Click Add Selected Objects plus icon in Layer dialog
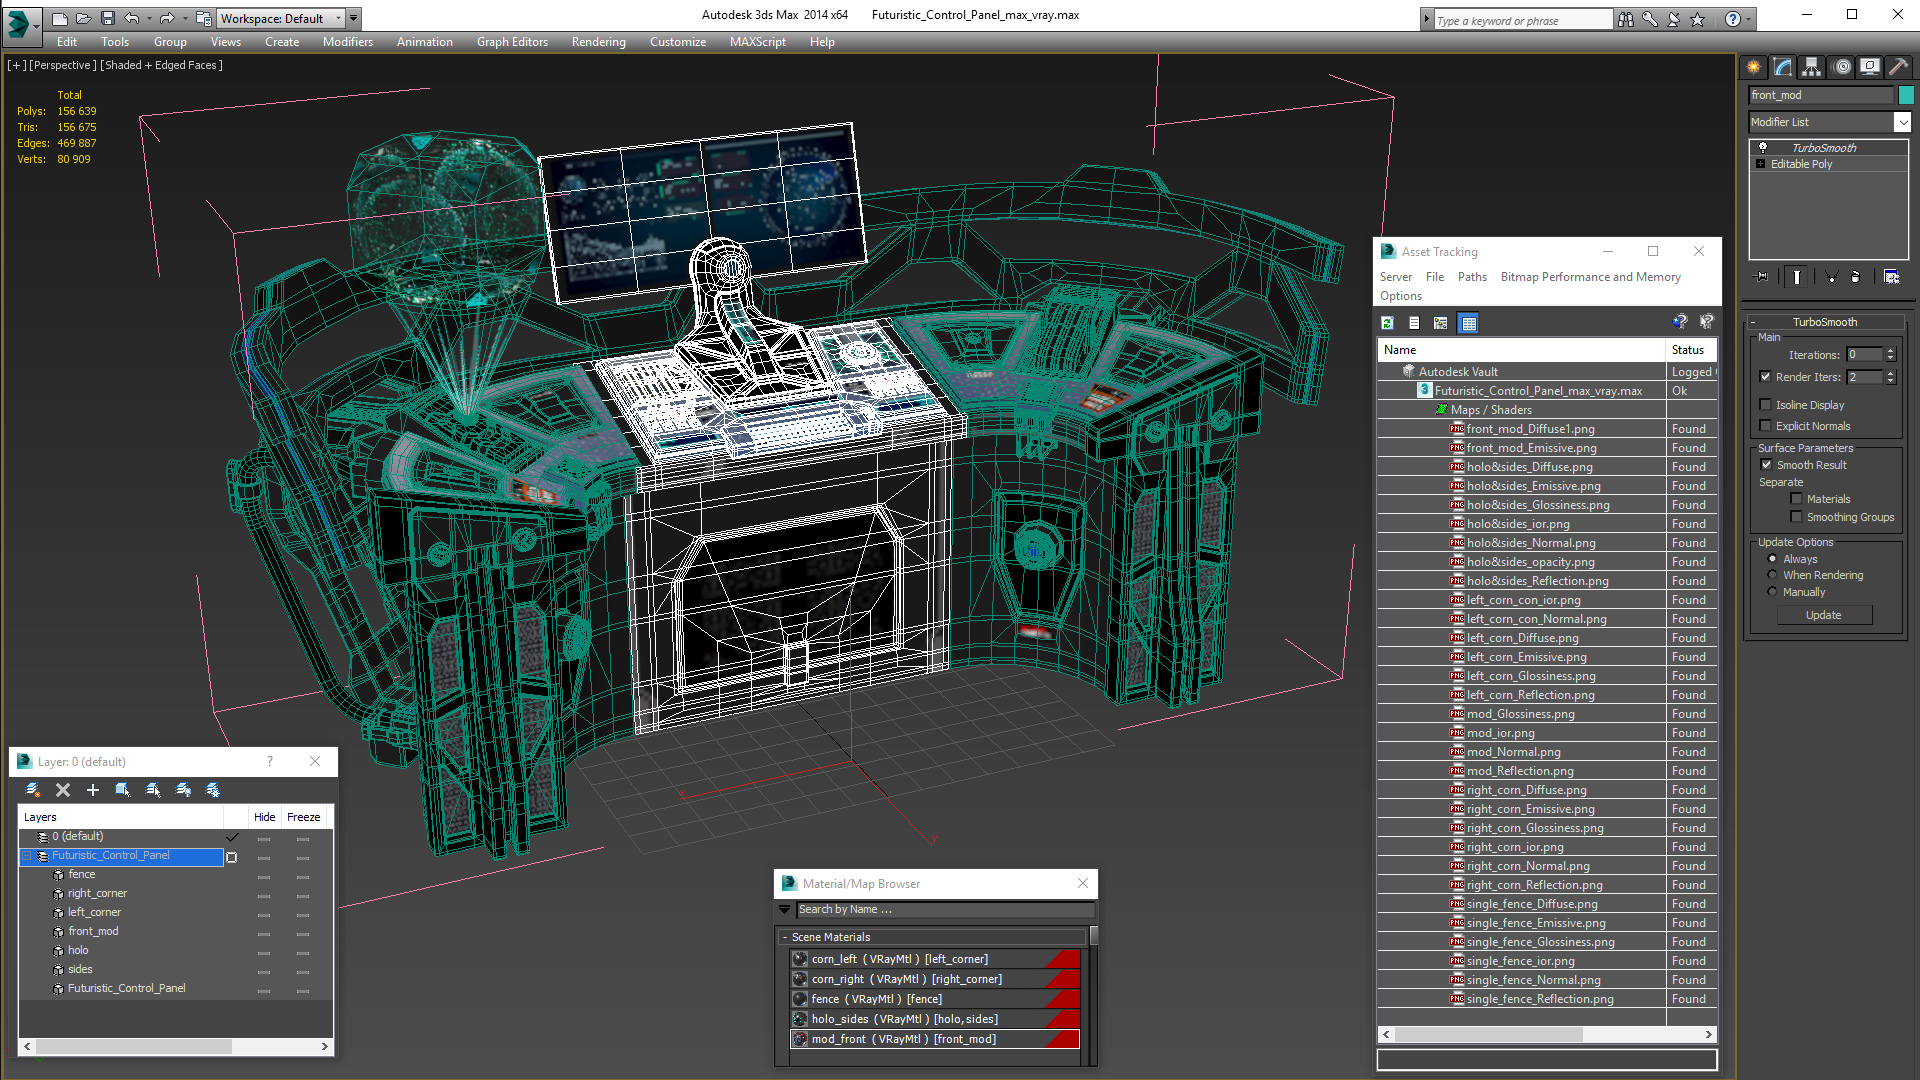The height and width of the screenshot is (1080, 1920). pos(93,790)
